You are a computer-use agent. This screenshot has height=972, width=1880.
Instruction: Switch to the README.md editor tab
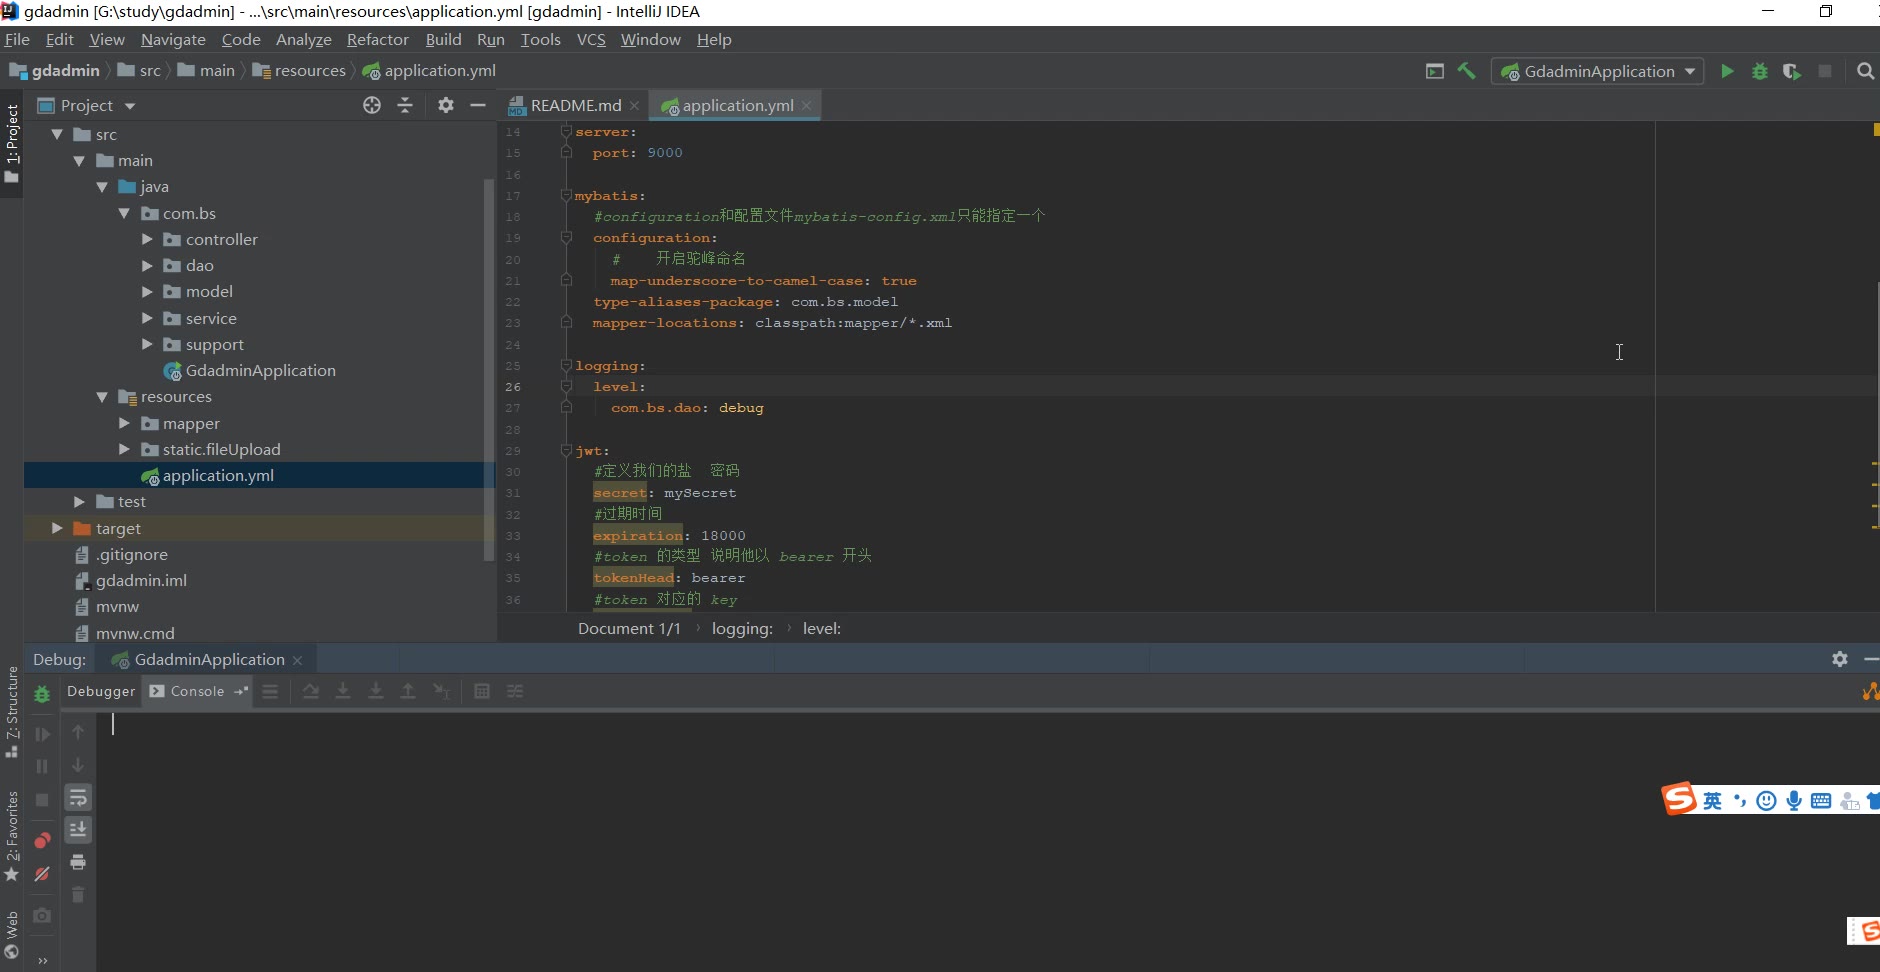point(575,105)
